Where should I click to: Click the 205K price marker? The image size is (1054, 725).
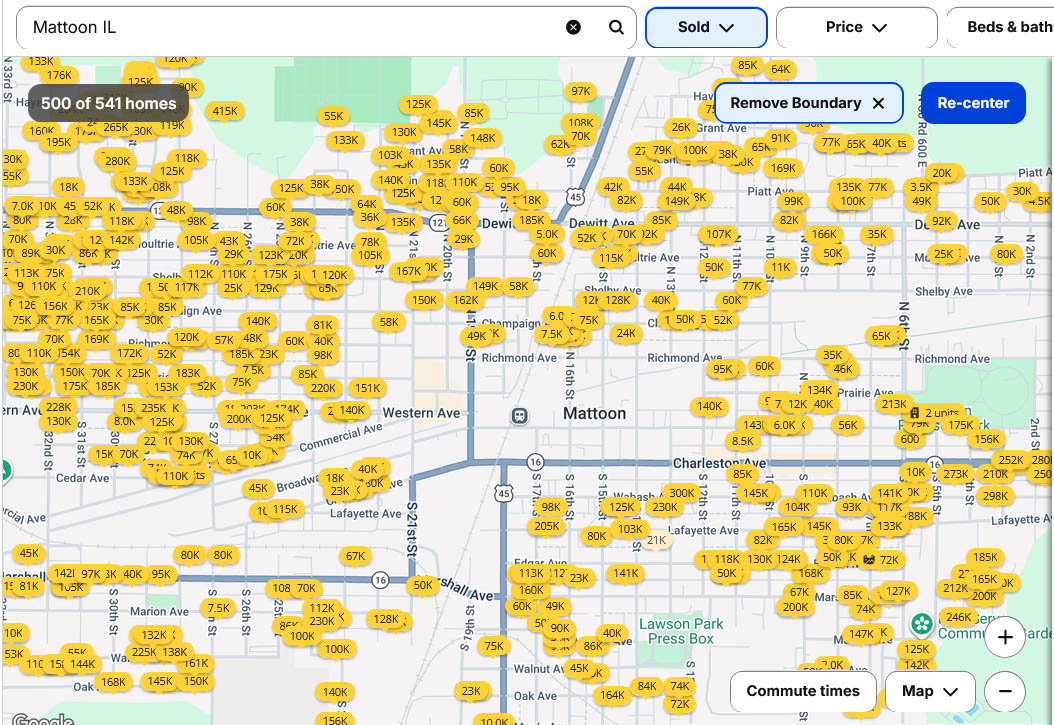[546, 526]
